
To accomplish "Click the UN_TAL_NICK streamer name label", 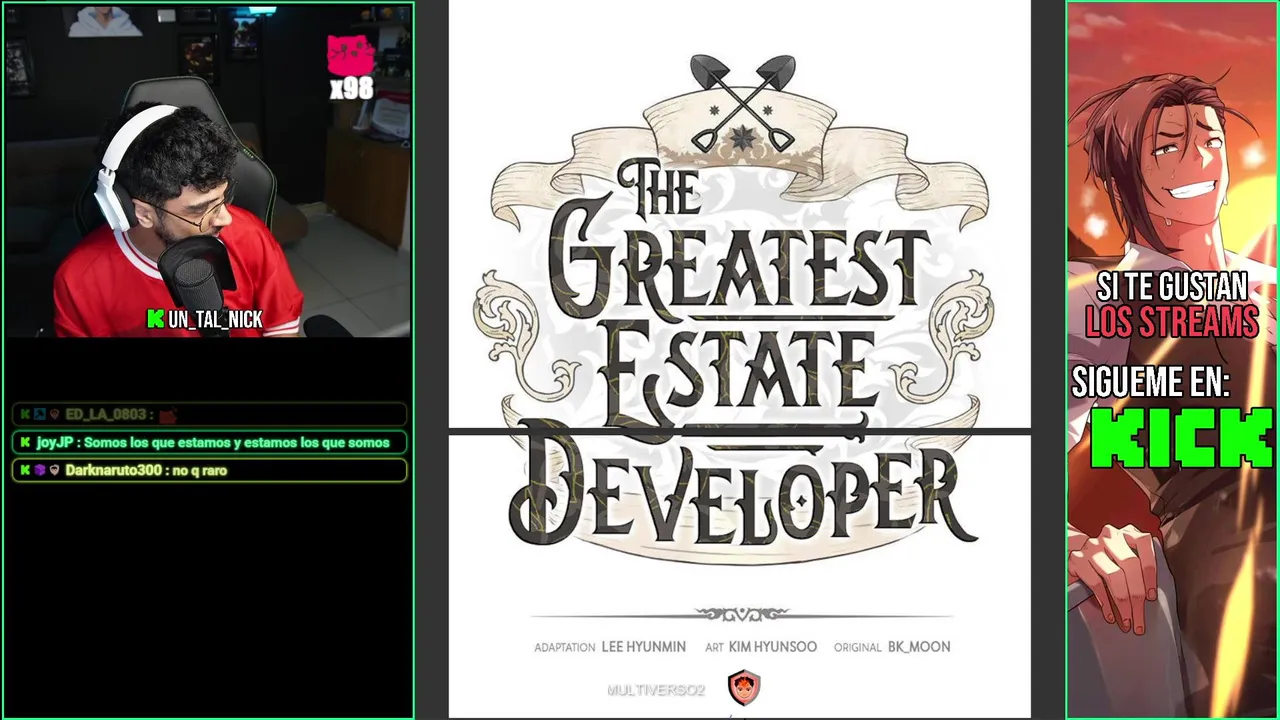I will click(215, 319).
